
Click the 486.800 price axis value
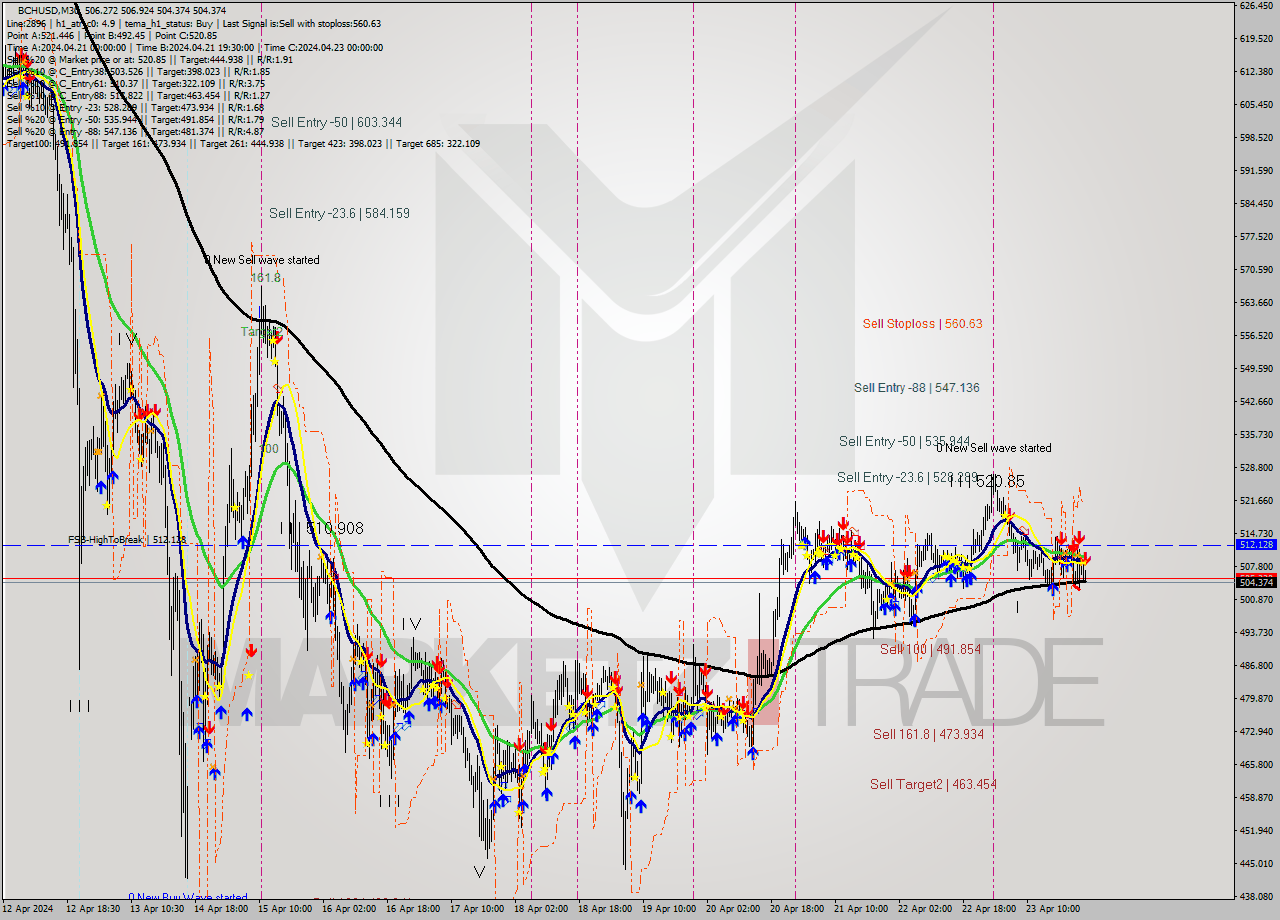1255,665
